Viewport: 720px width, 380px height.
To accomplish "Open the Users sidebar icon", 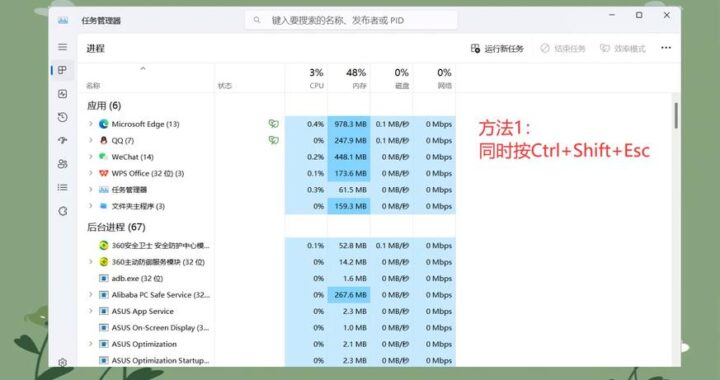I will coord(62,164).
